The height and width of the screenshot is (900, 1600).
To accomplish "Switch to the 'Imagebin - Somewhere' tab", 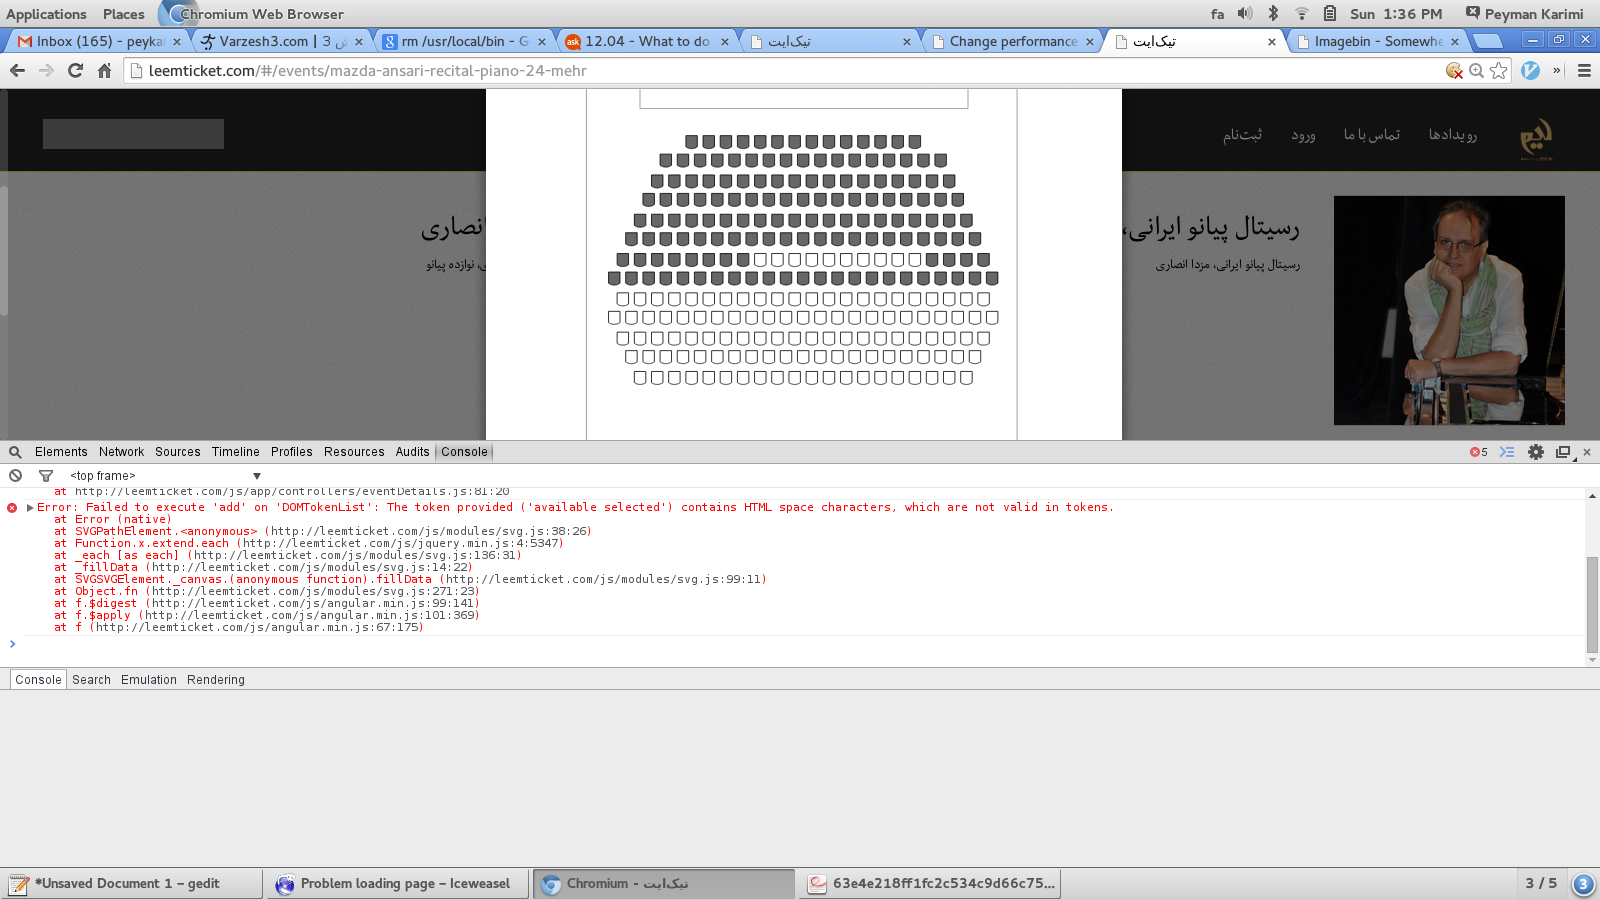I will (1378, 41).
